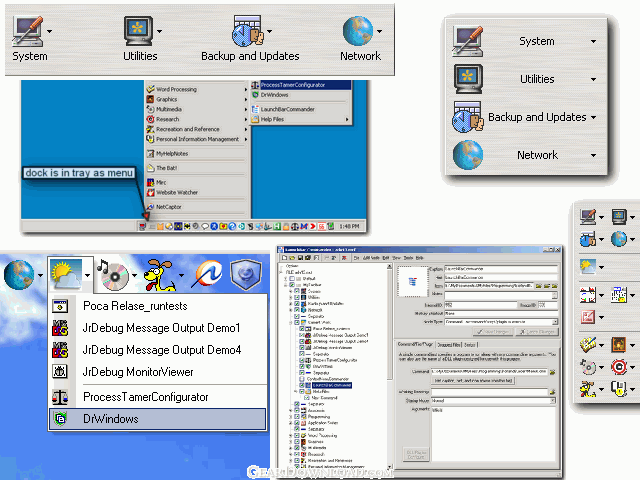Click the New file icon in the configuration toolbar
Screen dimensions: 640x480
(x=284, y=258)
